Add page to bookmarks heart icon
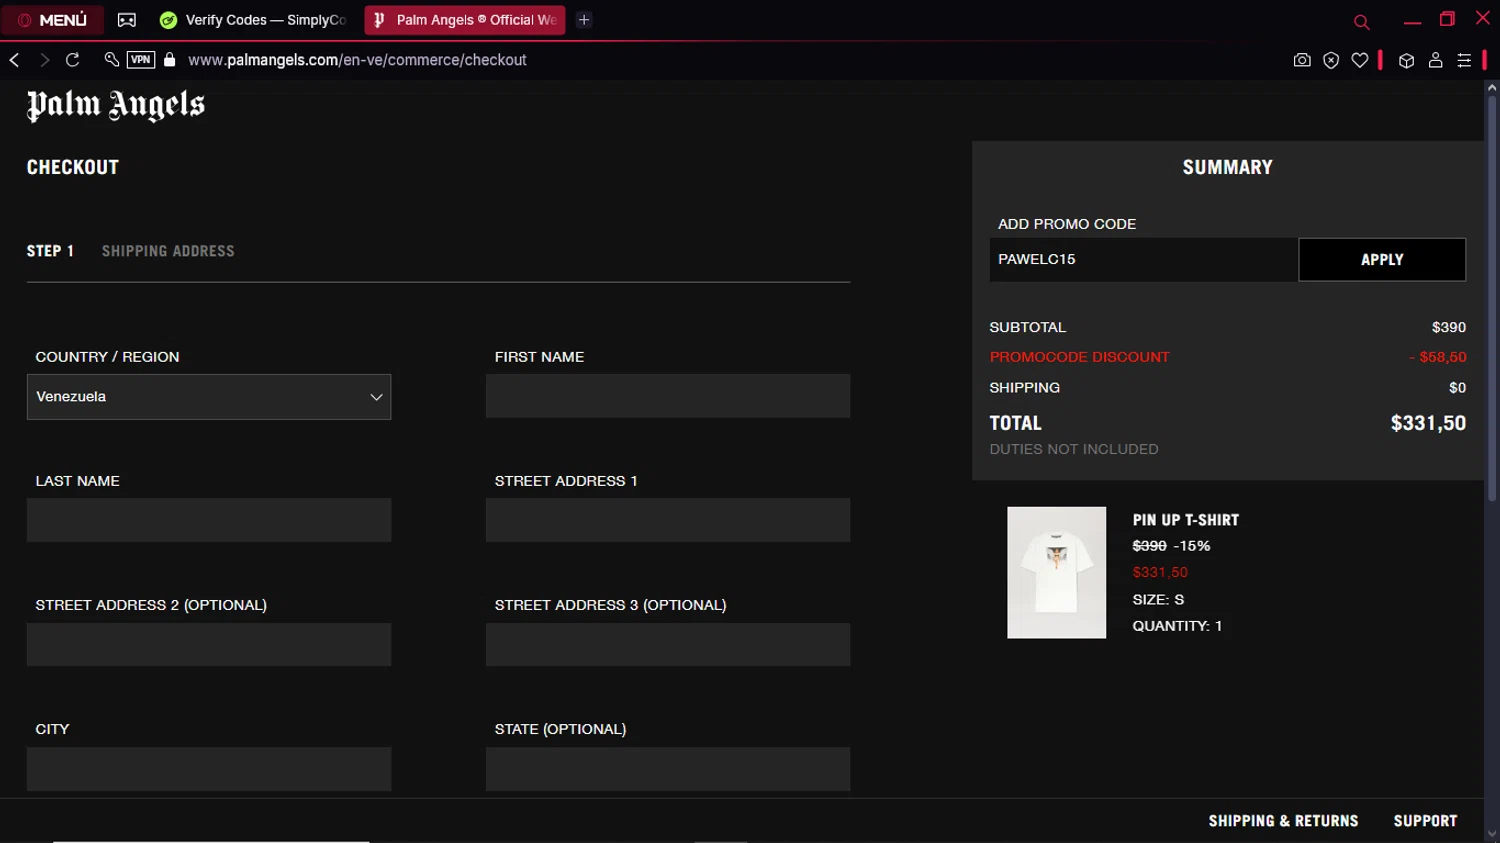Viewport: 1500px width, 843px height. pos(1360,60)
